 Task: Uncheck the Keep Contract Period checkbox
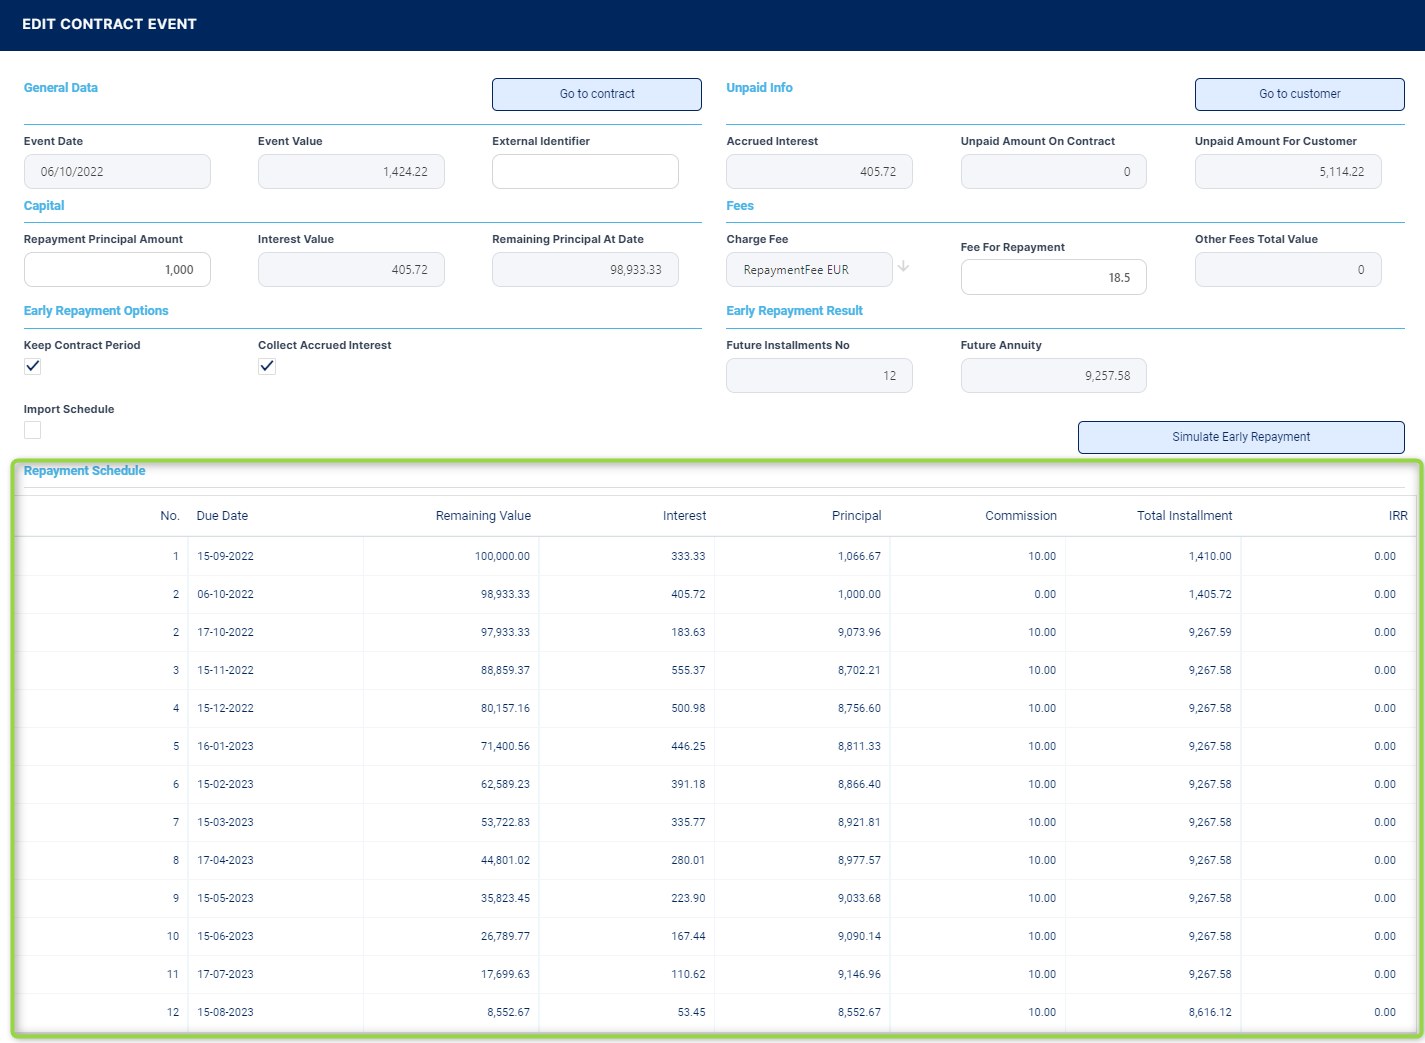[33, 366]
